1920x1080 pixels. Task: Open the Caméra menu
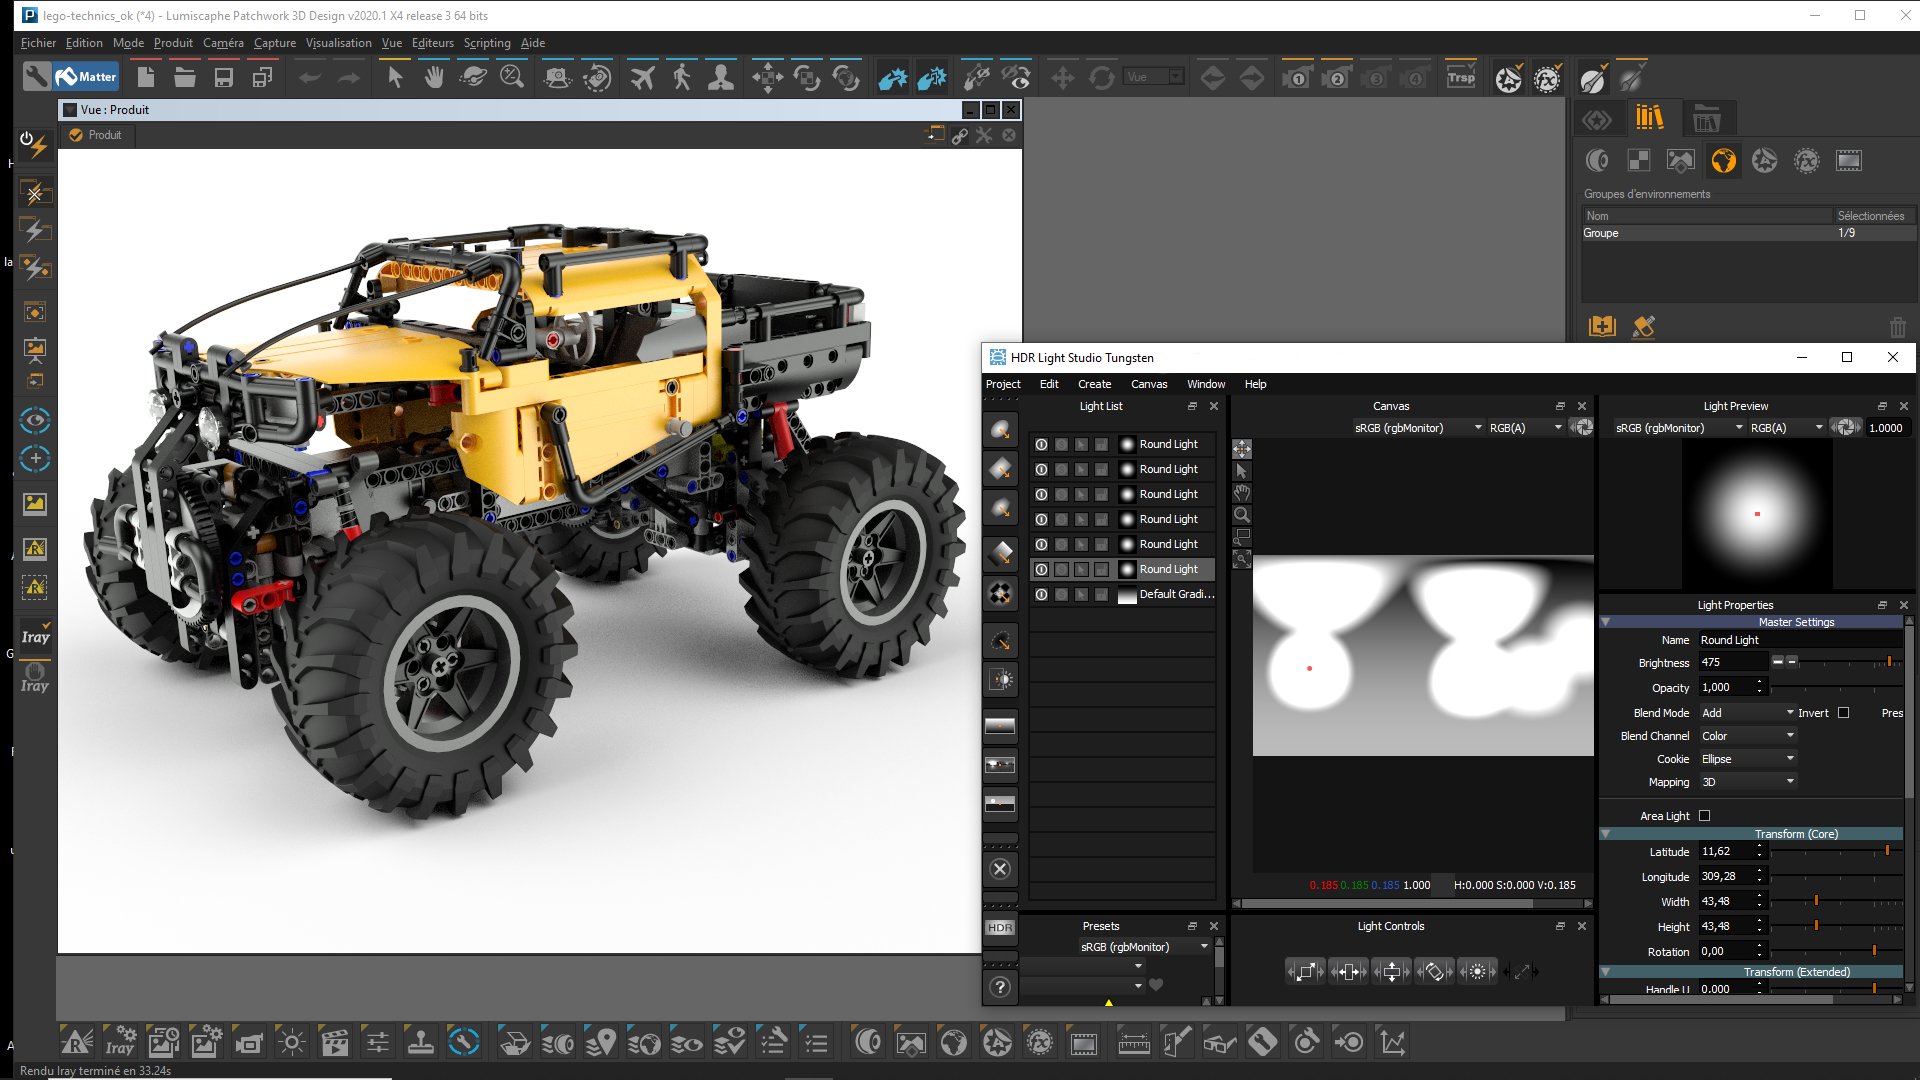pyautogui.click(x=223, y=43)
